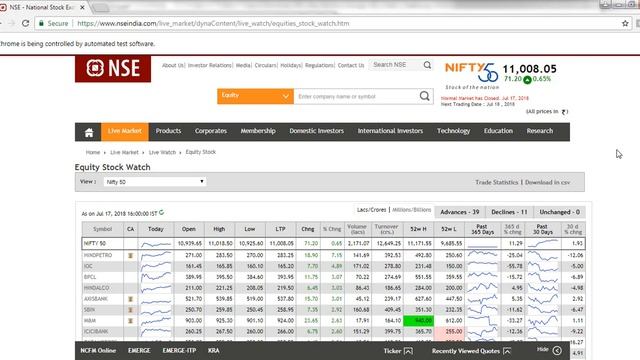The height and width of the screenshot is (360, 640).
Task: Open the Membership menu
Action: [x=258, y=131]
